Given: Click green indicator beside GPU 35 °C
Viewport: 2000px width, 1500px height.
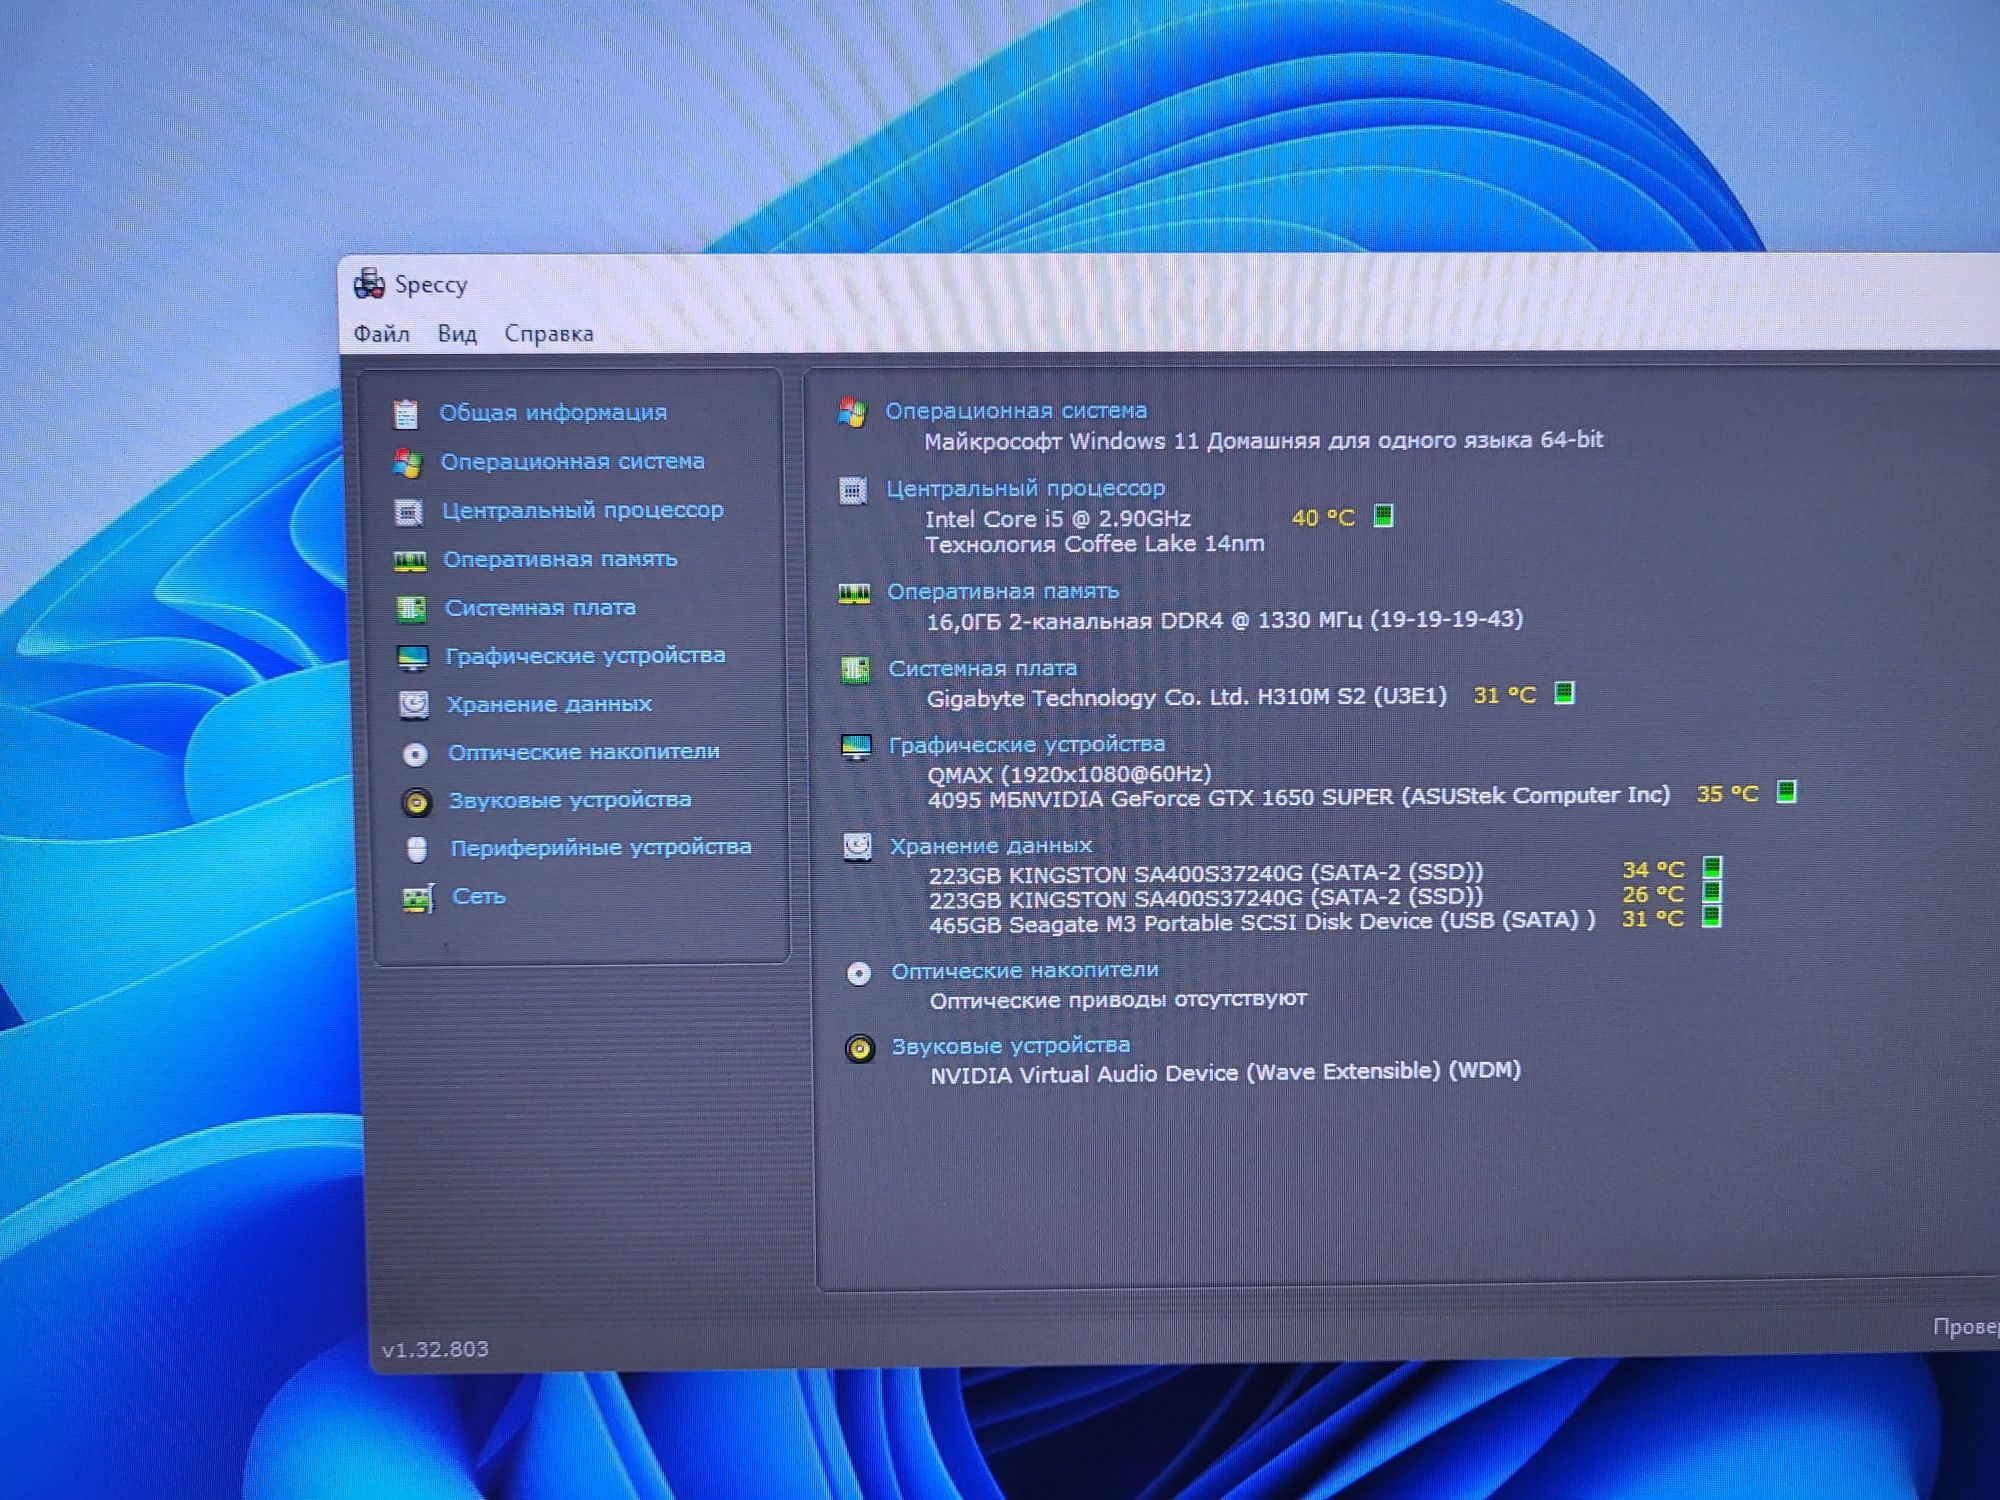Looking at the screenshot, I should pos(1786,792).
